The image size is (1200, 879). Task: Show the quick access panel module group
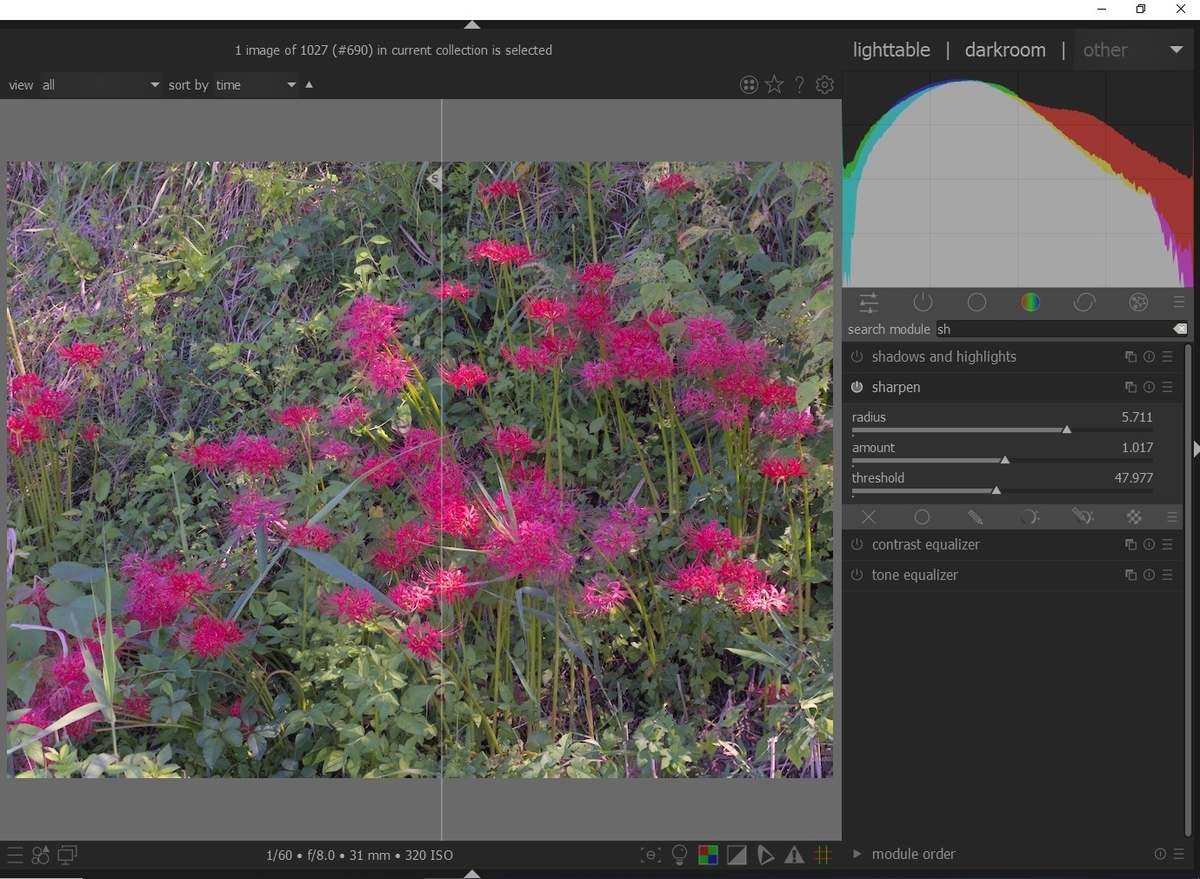(868, 302)
